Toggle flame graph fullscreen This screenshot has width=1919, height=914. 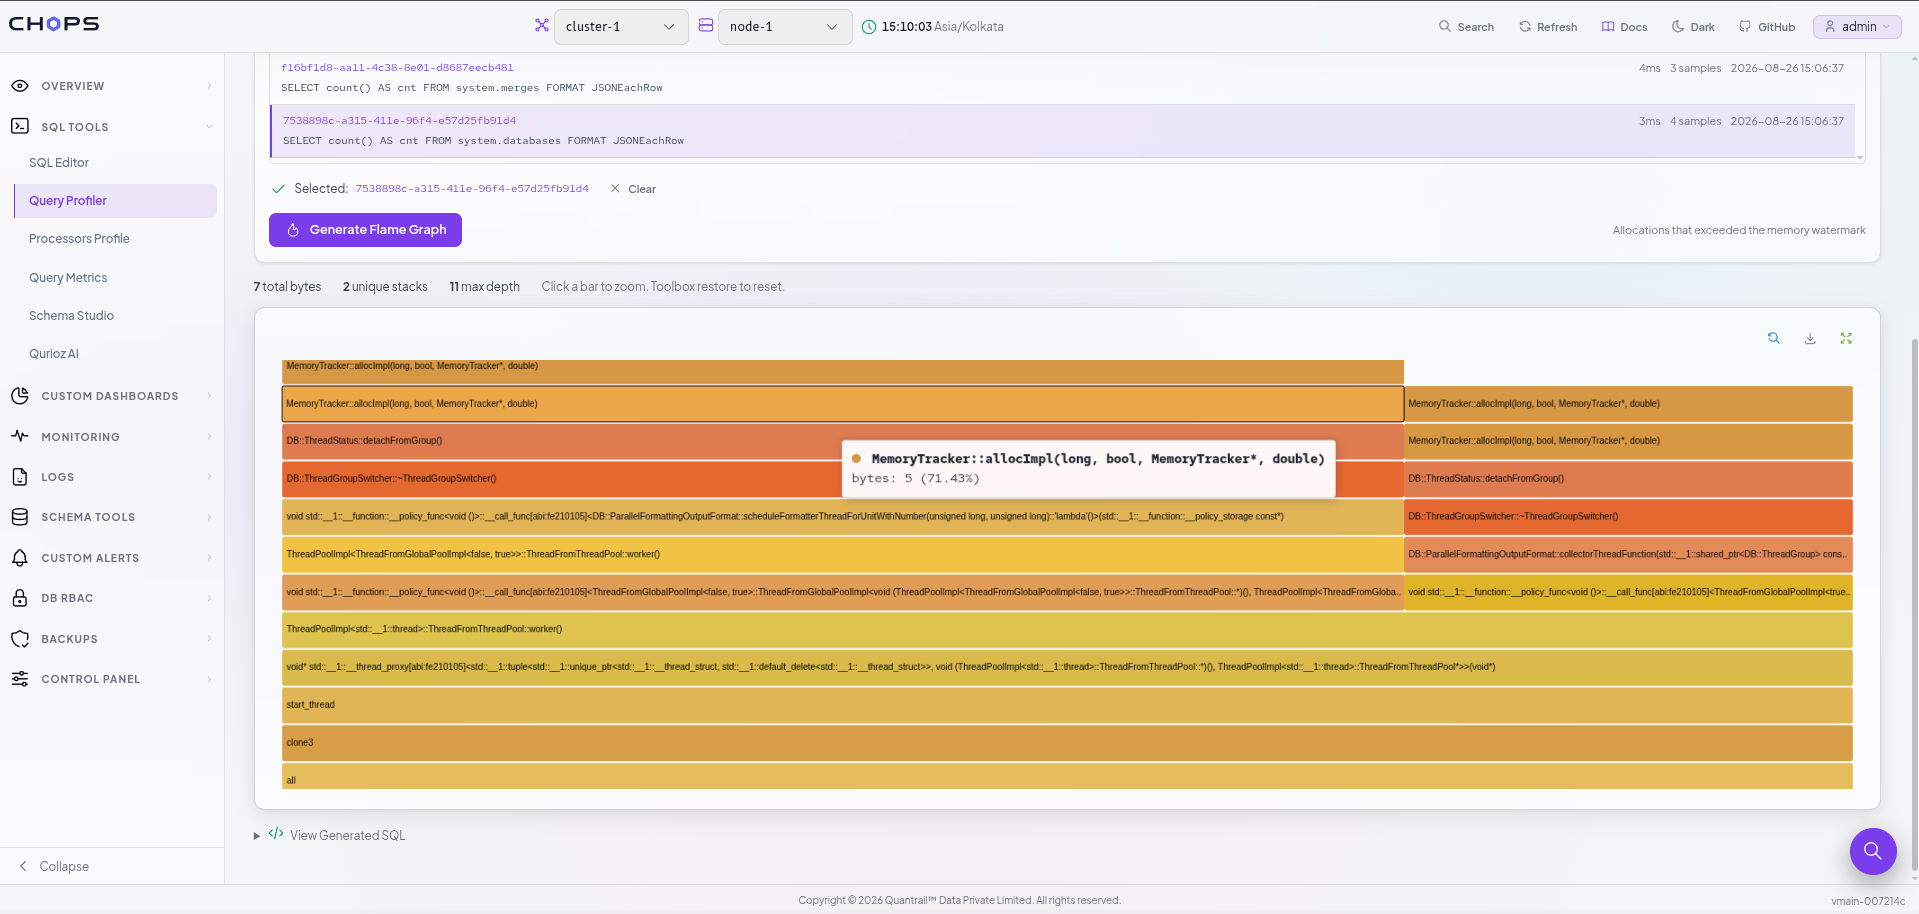(1846, 339)
